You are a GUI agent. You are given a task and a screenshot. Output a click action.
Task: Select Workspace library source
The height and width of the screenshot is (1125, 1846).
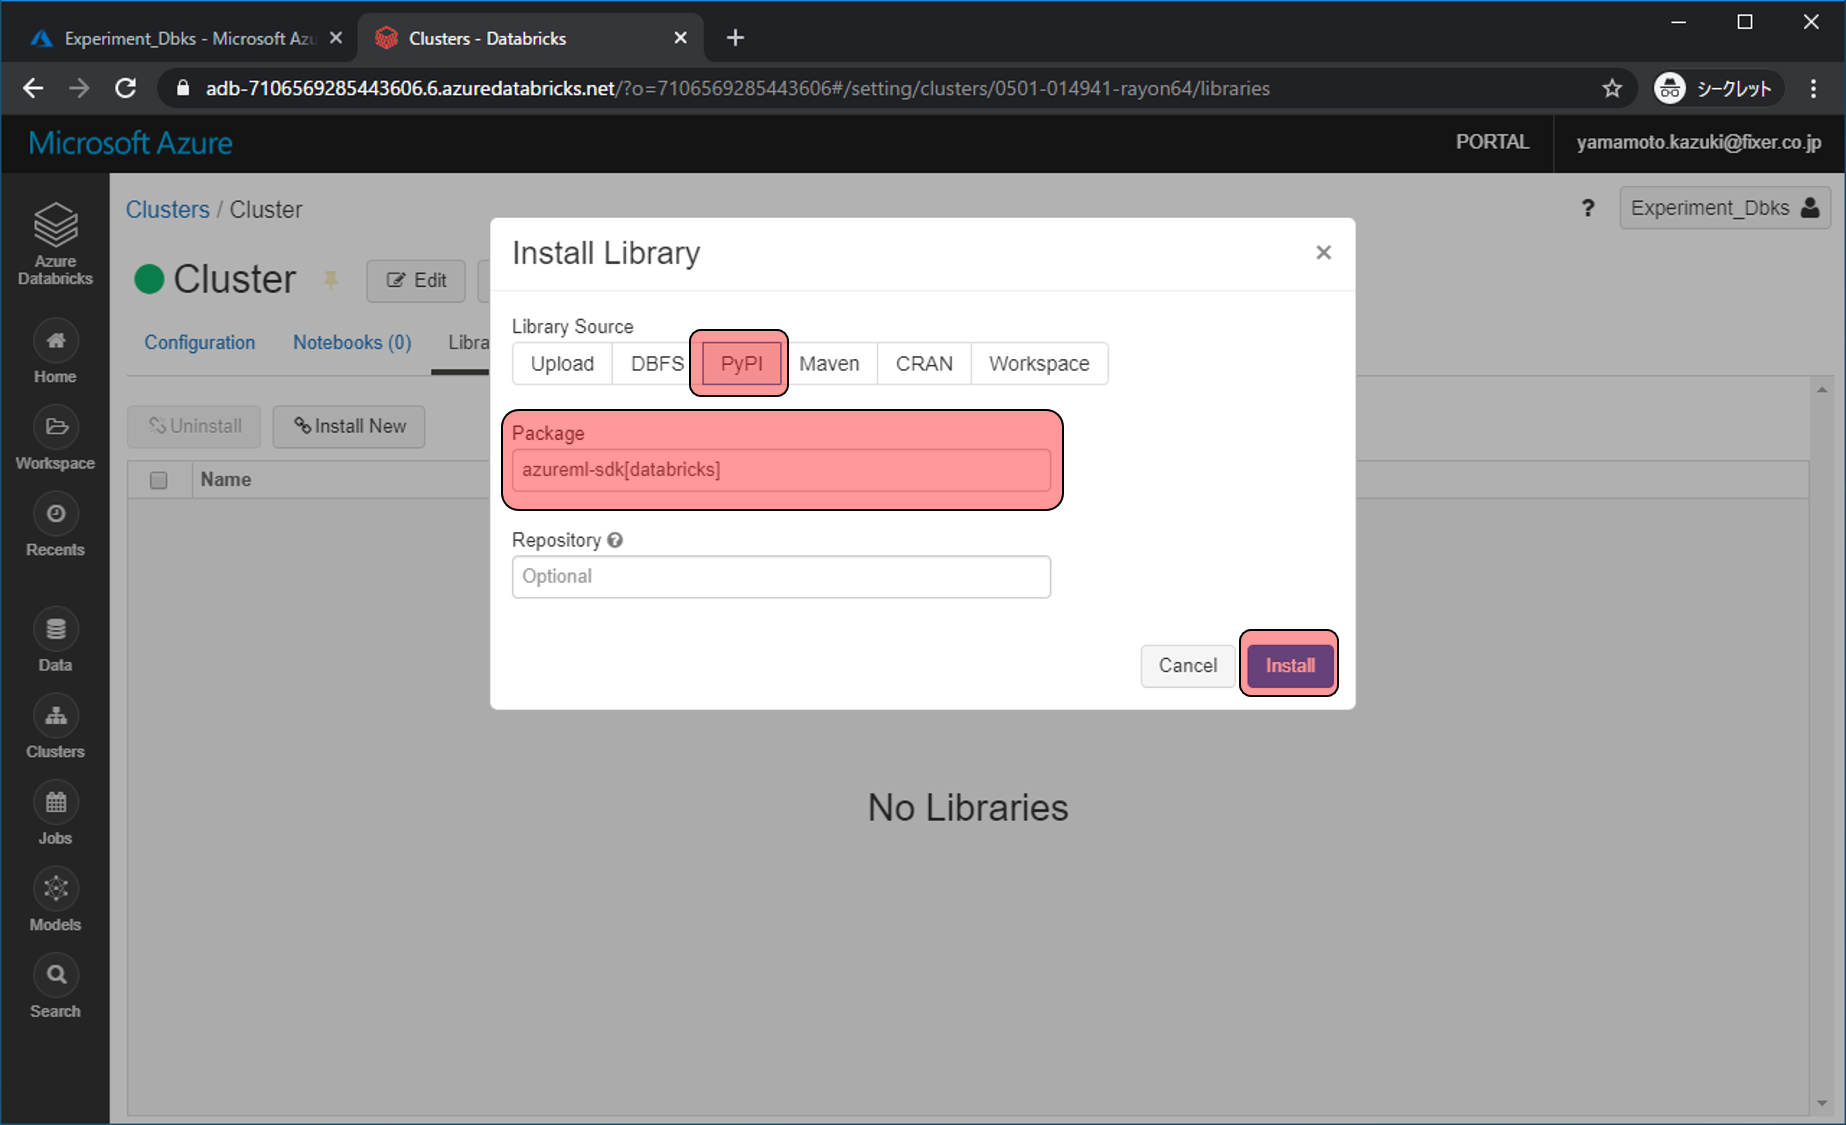(1039, 364)
